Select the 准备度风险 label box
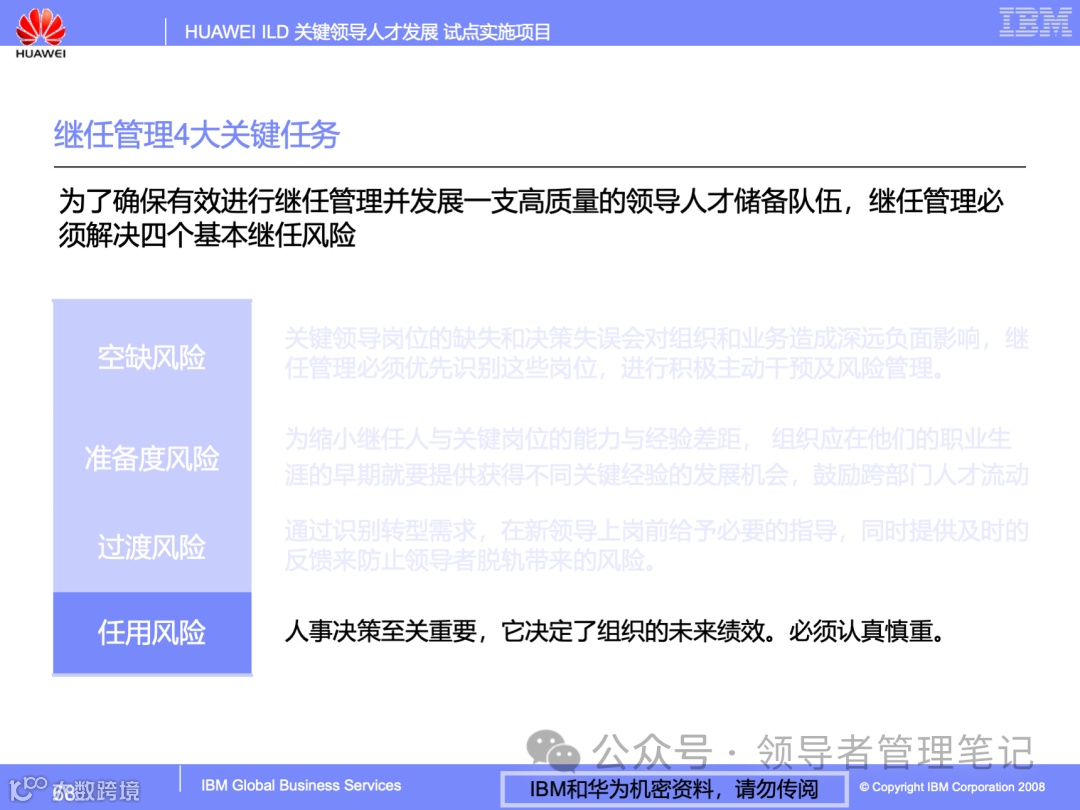 (x=151, y=460)
